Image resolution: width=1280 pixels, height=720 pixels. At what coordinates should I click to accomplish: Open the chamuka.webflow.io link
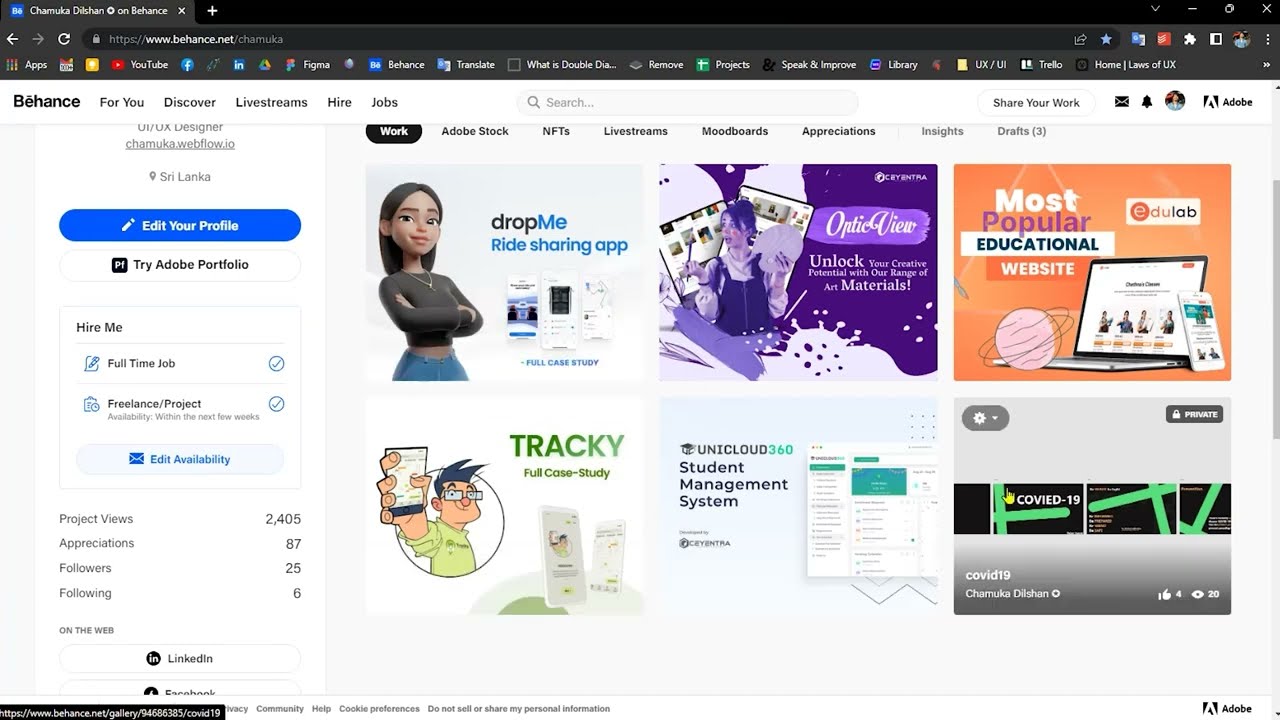[x=180, y=144]
